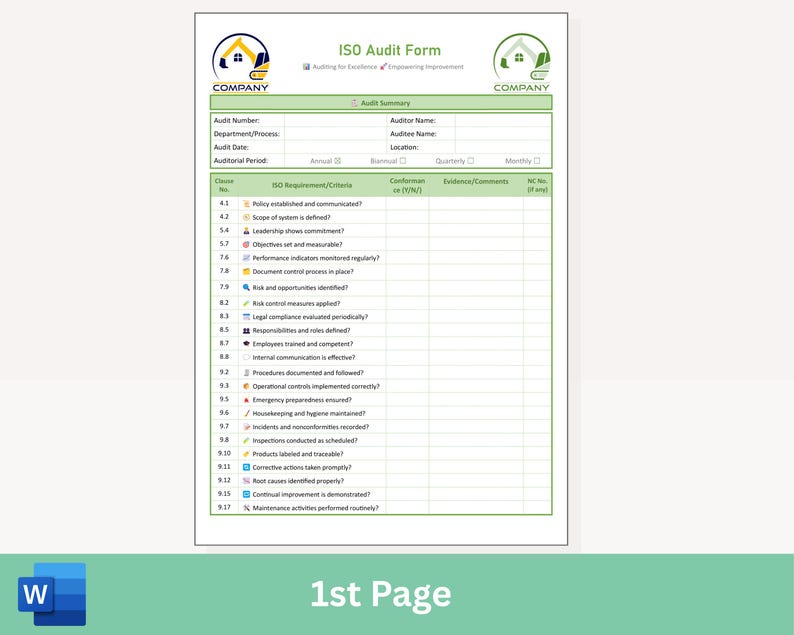
Task: Uncheck the Annual period checkbox
Action: point(338,161)
